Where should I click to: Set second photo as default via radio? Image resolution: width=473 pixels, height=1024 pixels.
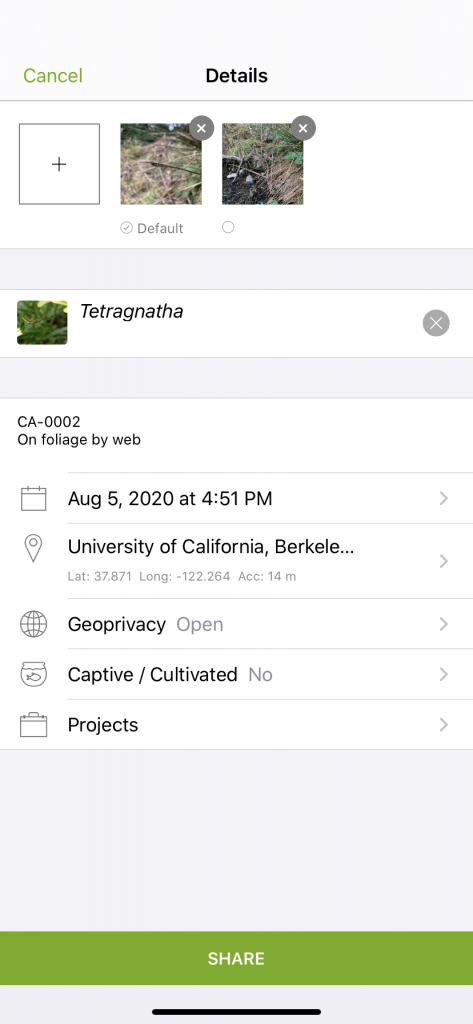(x=228, y=227)
